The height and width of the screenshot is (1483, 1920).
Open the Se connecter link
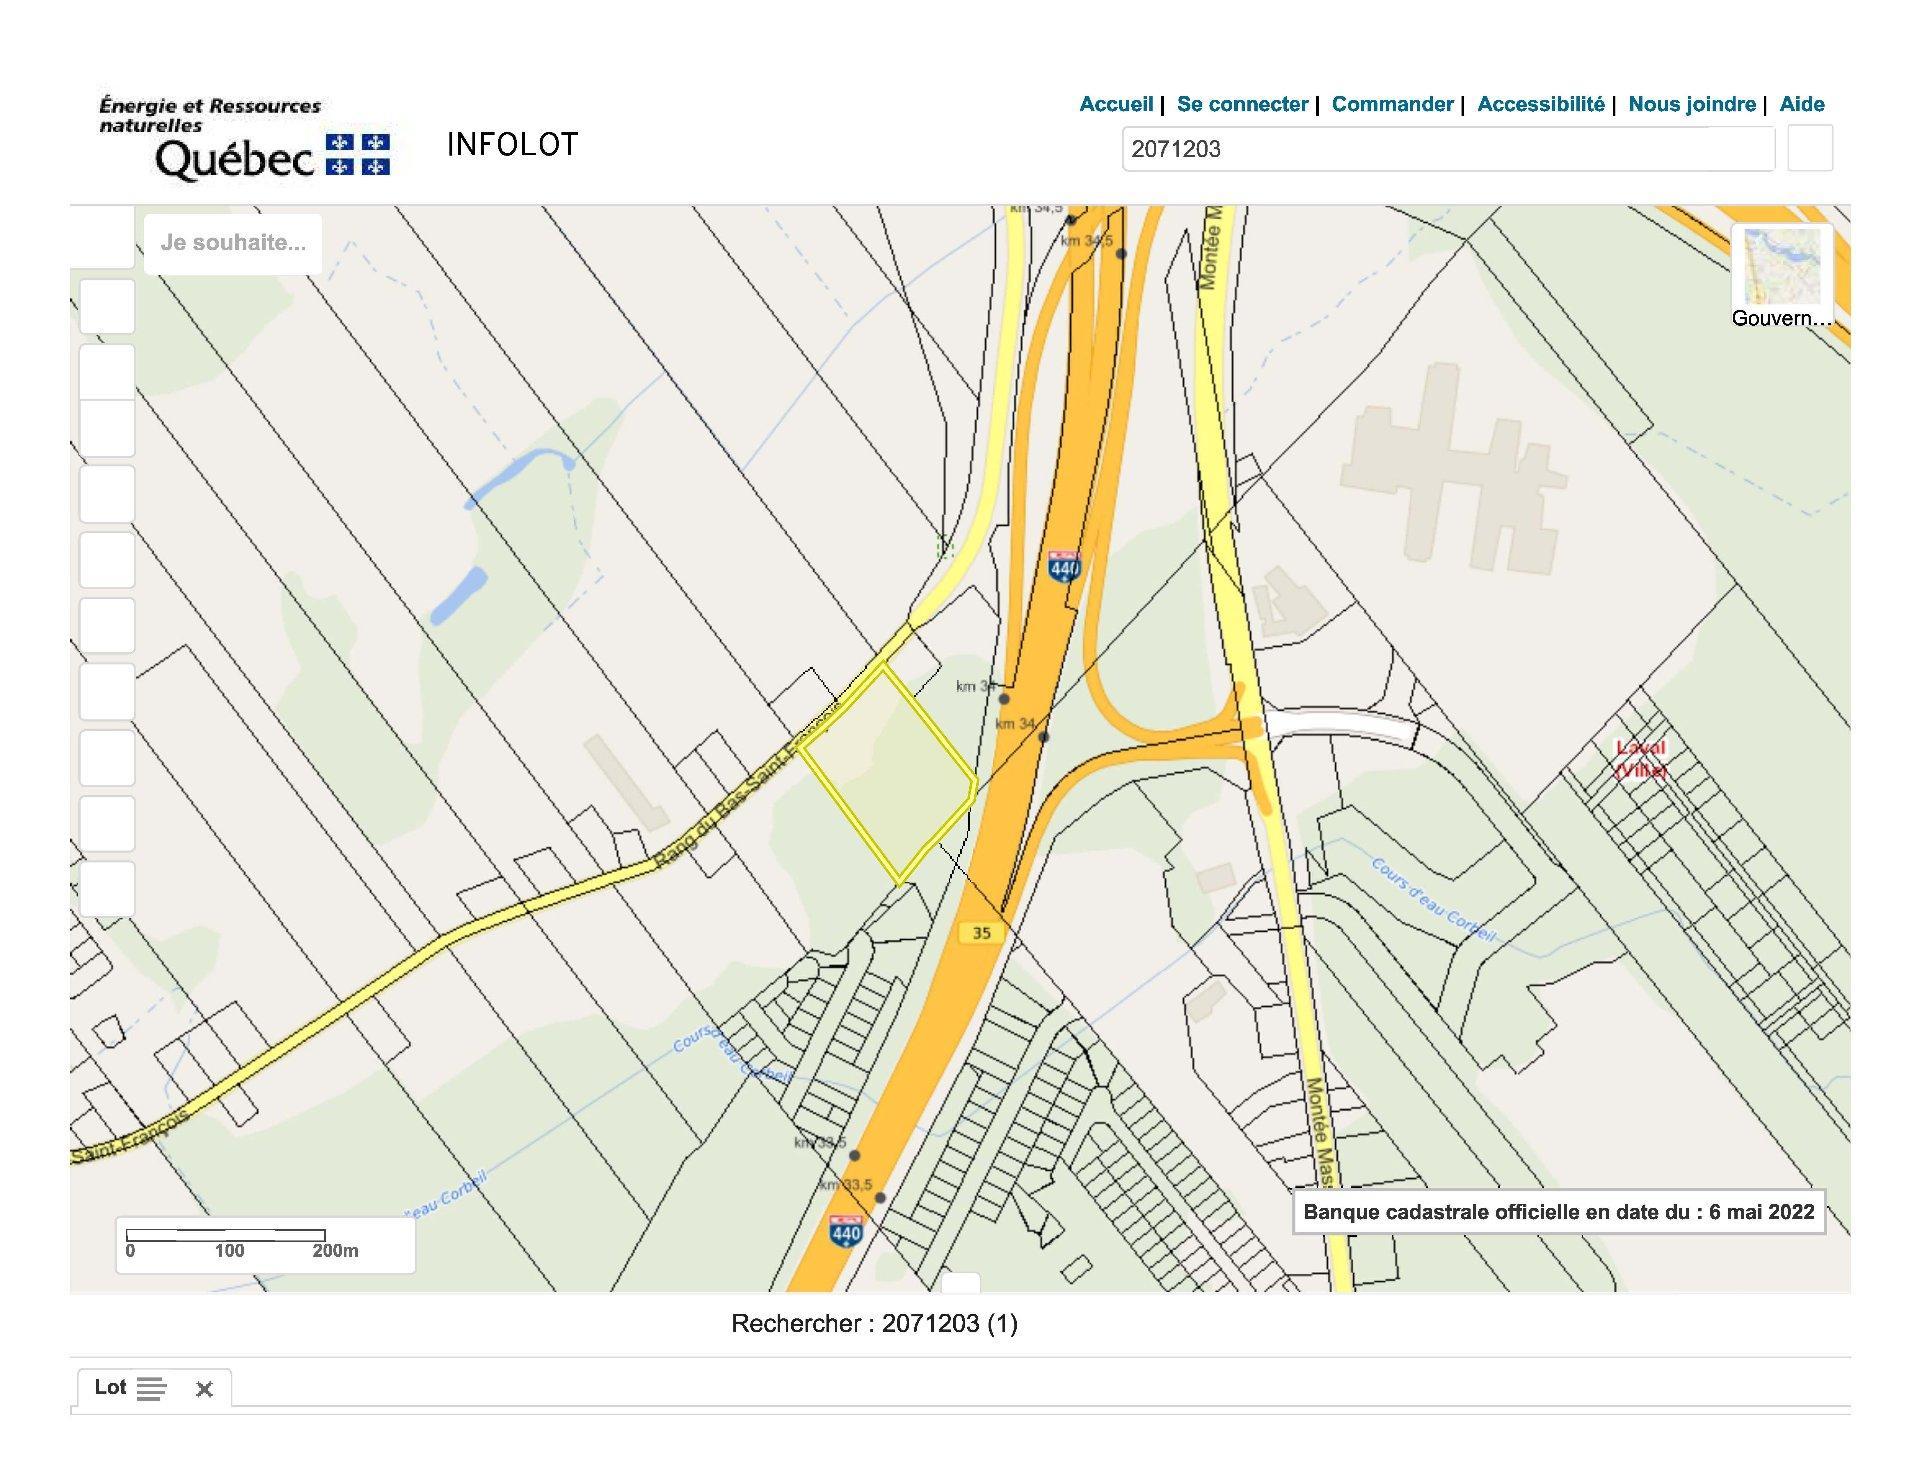[x=1242, y=104]
